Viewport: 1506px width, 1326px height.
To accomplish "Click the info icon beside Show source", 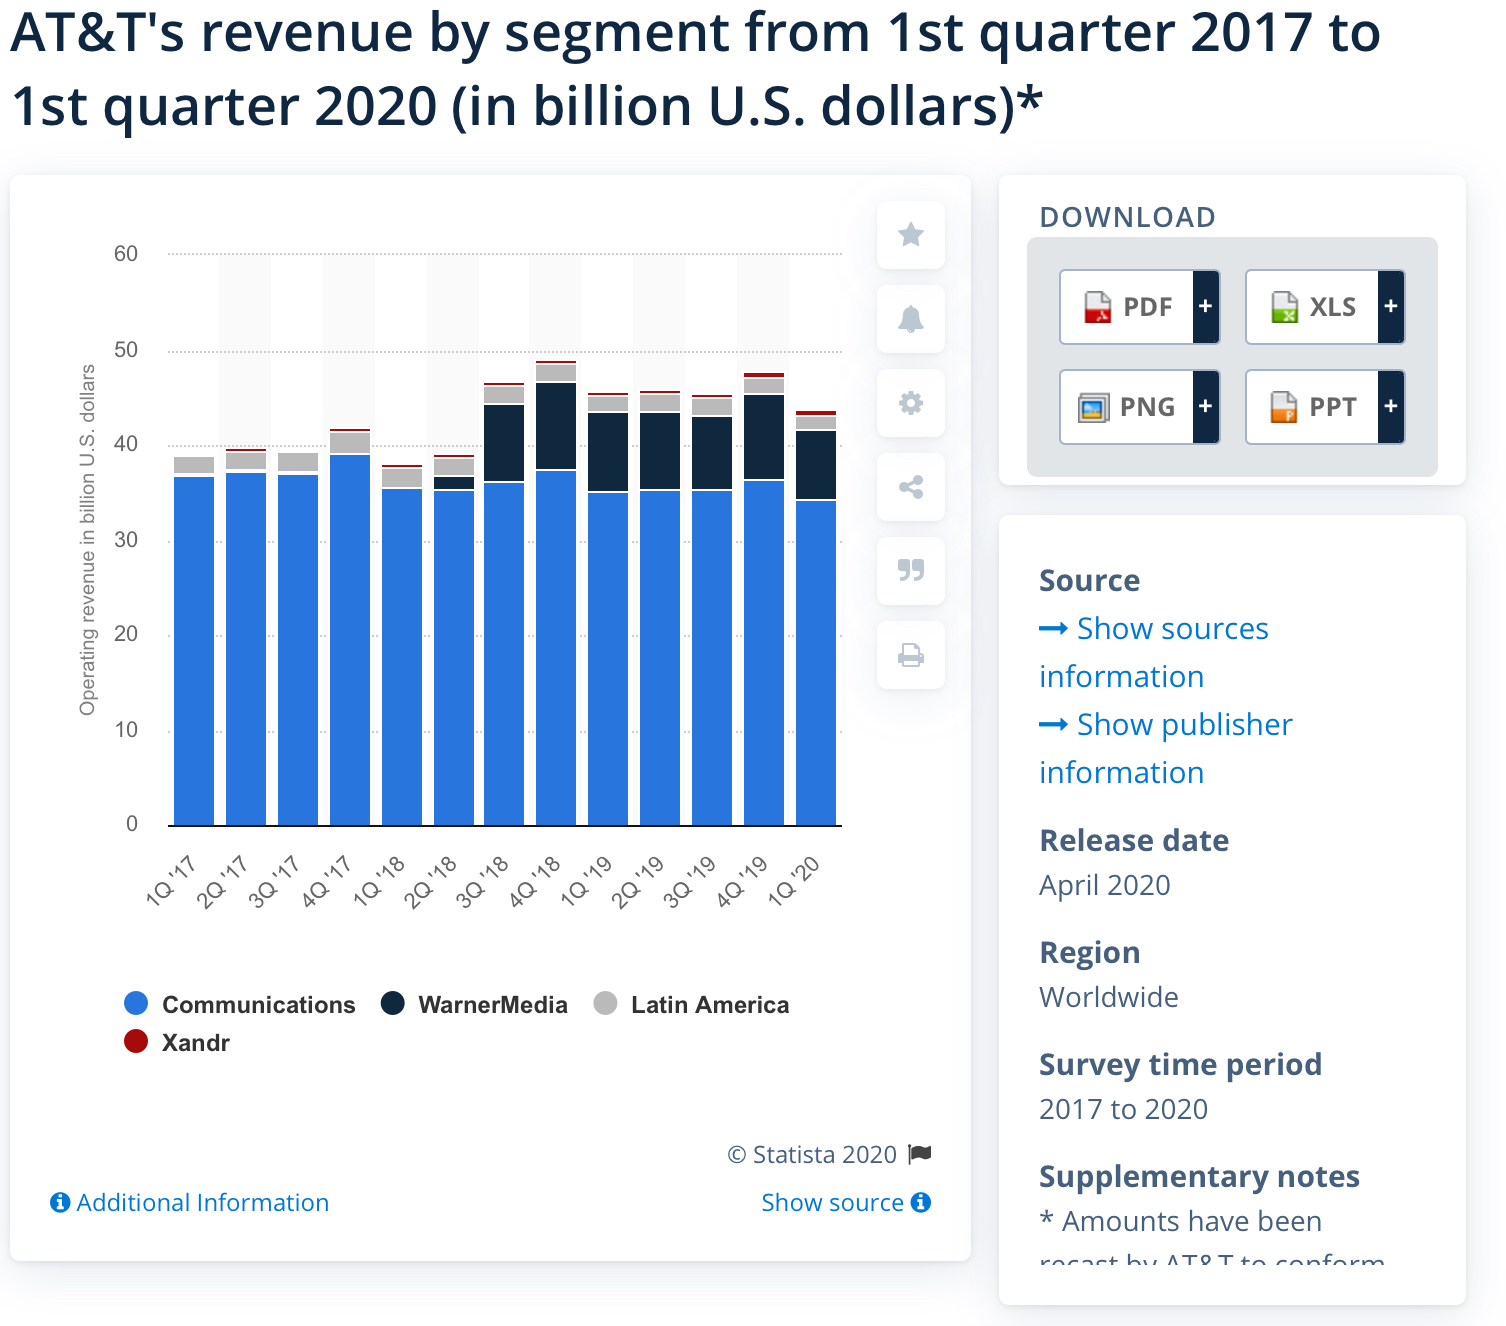I will [921, 1202].
